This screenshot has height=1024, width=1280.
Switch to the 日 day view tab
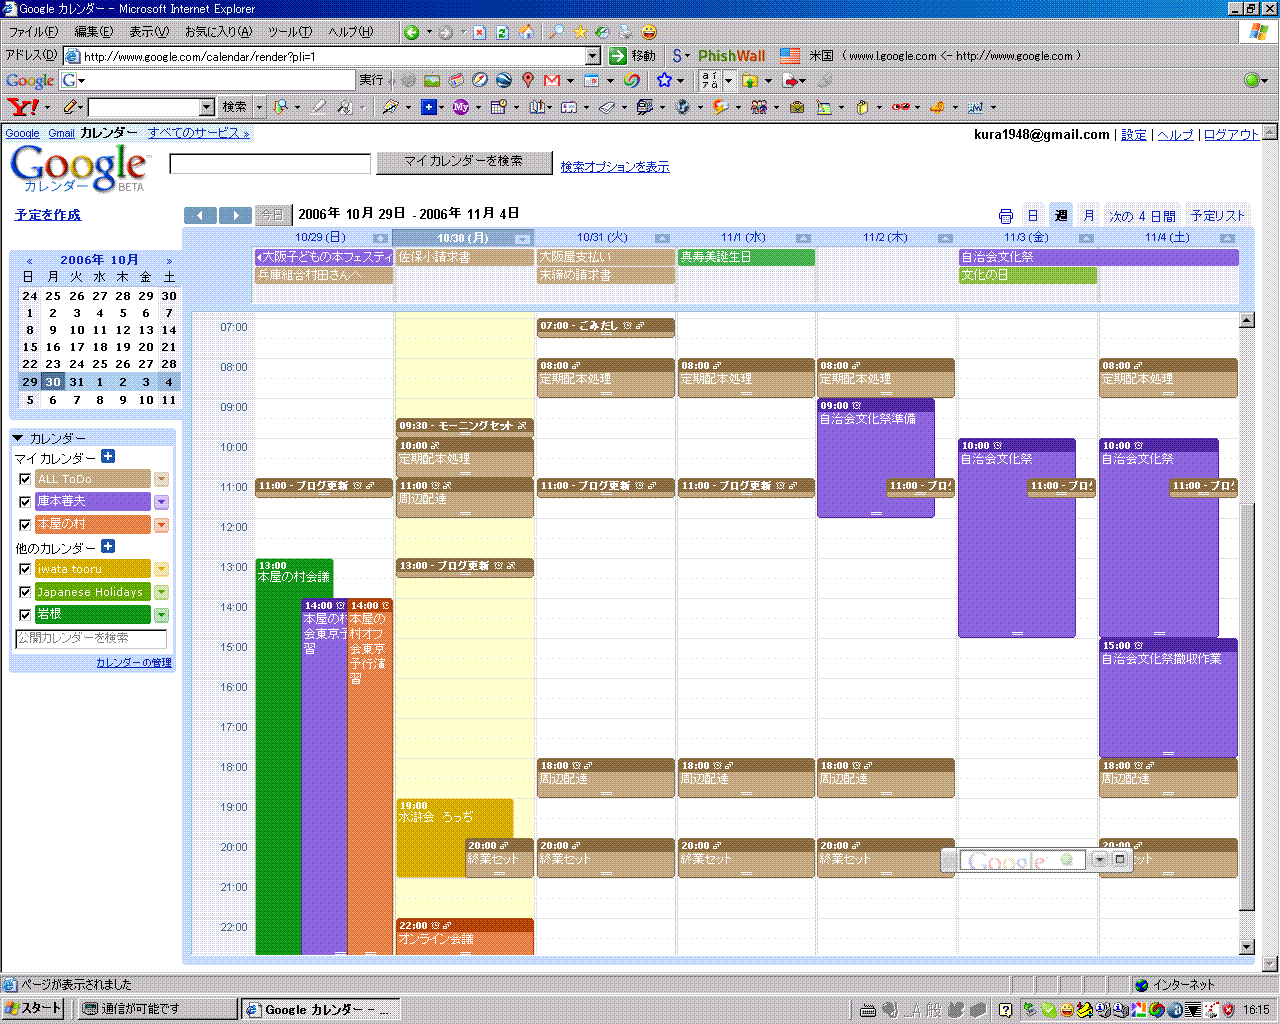1033,215
